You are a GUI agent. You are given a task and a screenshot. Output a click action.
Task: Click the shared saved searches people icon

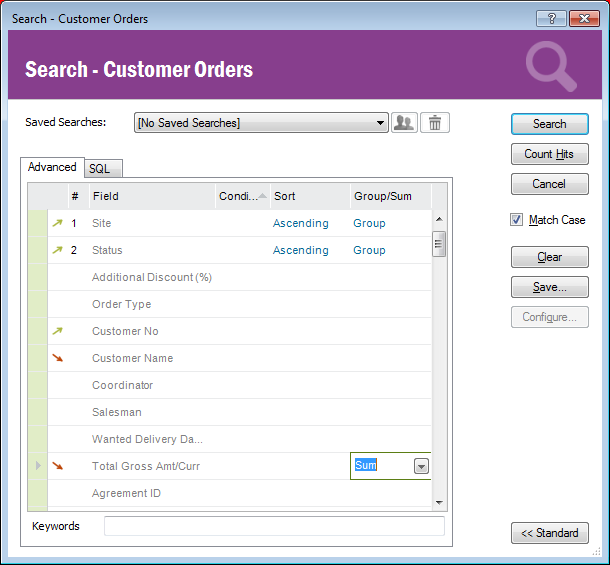tap(404, 123)
